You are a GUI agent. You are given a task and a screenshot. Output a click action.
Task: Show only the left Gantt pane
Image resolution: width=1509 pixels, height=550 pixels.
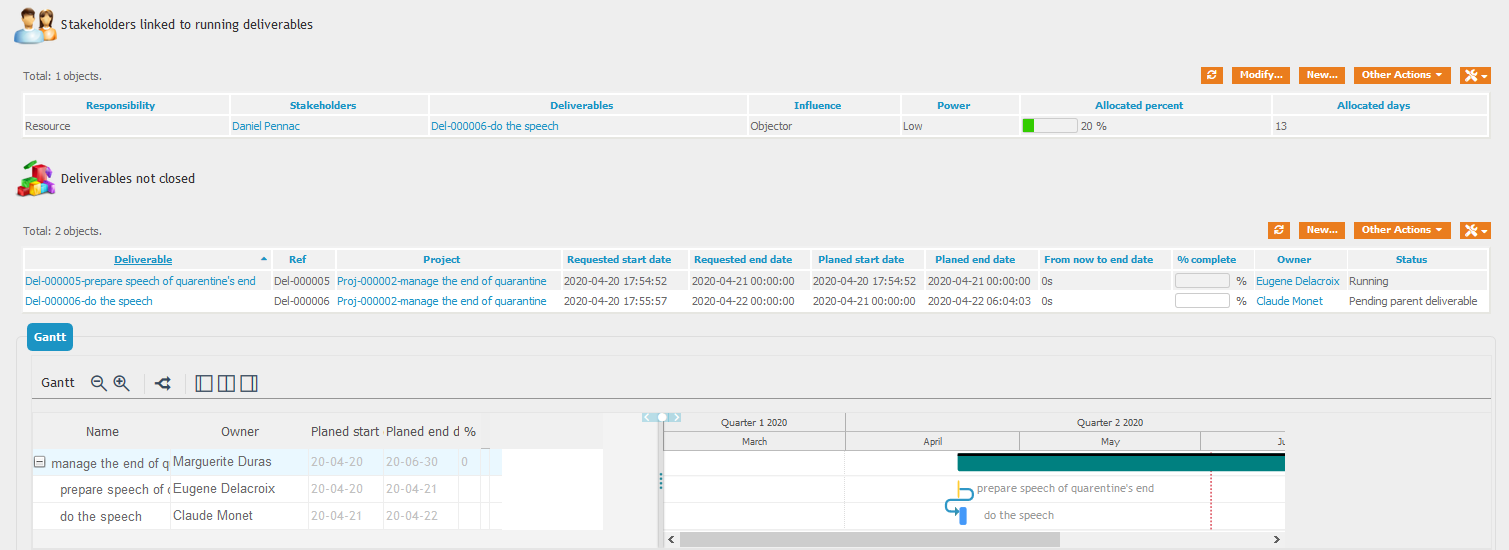click(204, 383)
